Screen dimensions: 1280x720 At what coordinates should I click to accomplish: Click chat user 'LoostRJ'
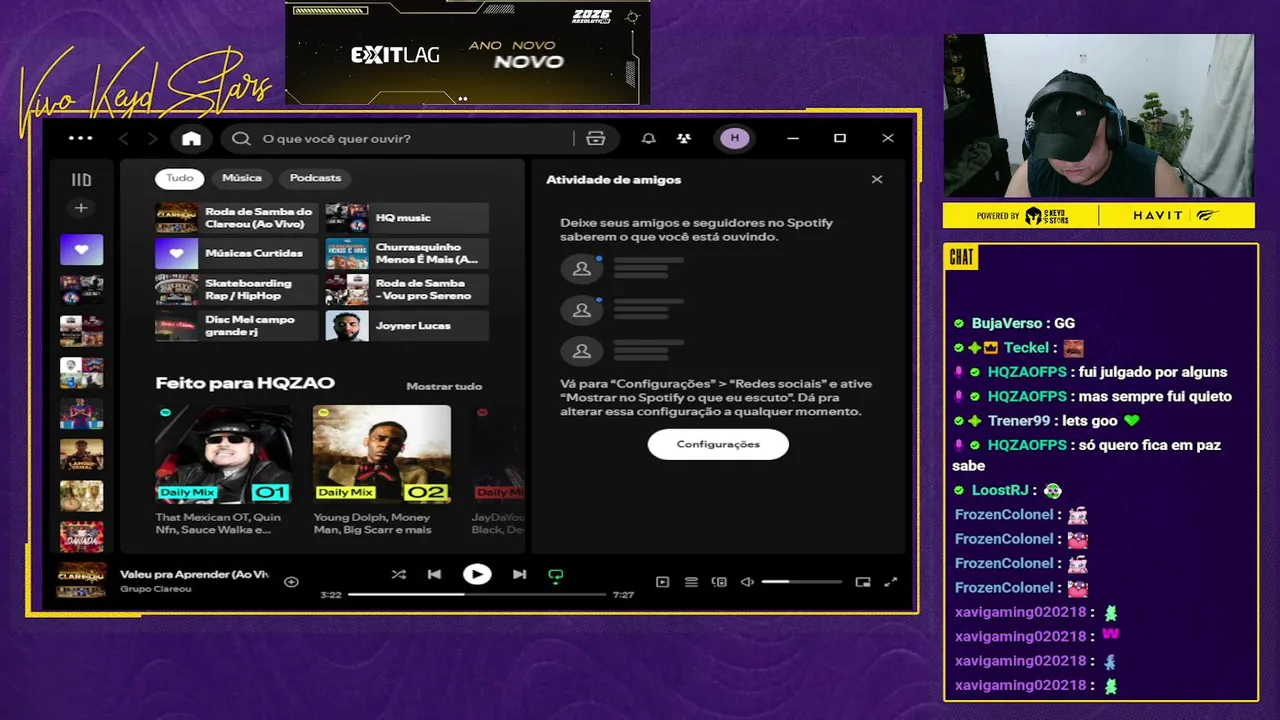coord(1000,490)
